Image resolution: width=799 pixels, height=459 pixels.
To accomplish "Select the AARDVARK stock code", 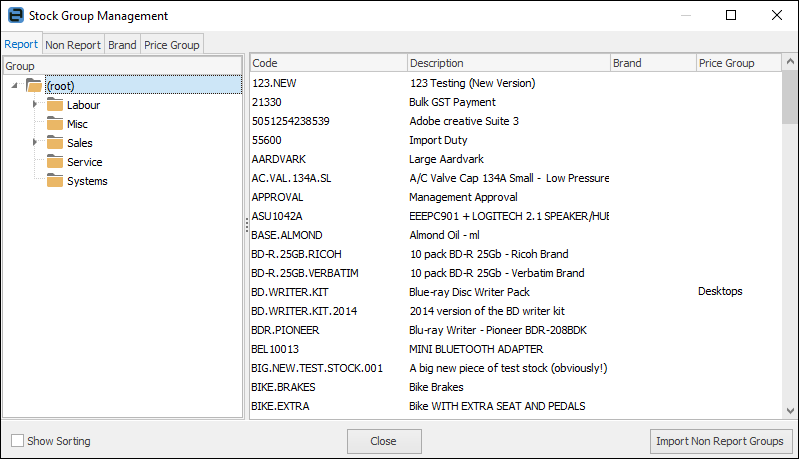I will coord(279,159).
